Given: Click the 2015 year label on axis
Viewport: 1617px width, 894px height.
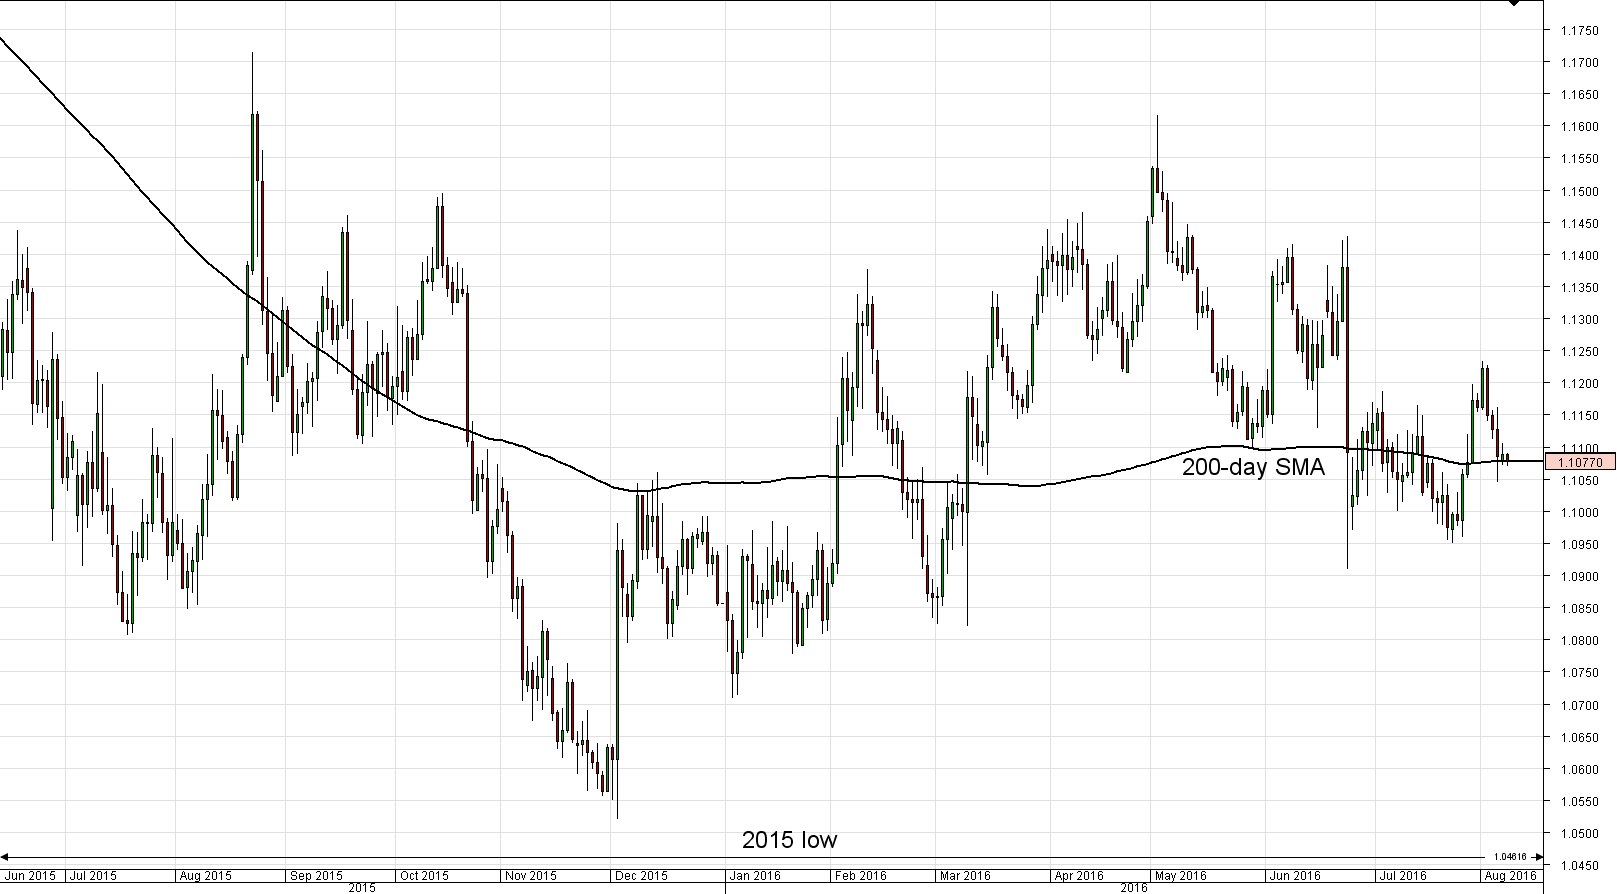Looking at the screenshot, I should [x=362, y=888].
